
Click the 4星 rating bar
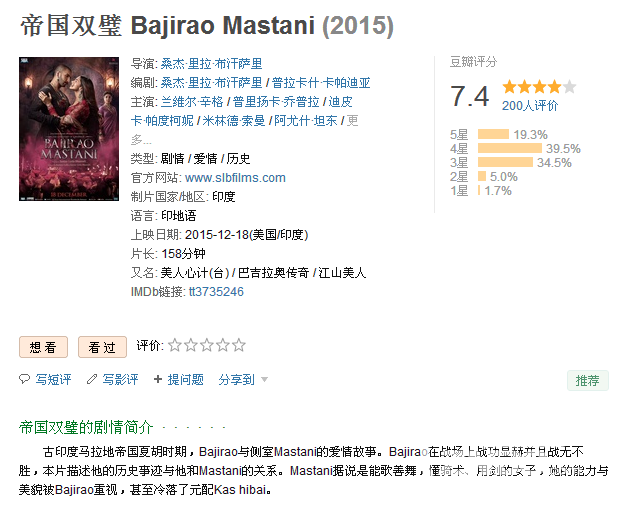(510, 148)
